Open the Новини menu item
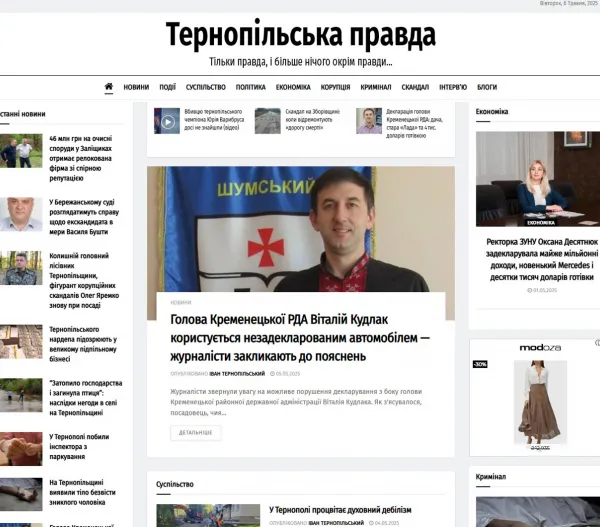The height and width of the screenshot is (527, 600). (x=136, y=87)
